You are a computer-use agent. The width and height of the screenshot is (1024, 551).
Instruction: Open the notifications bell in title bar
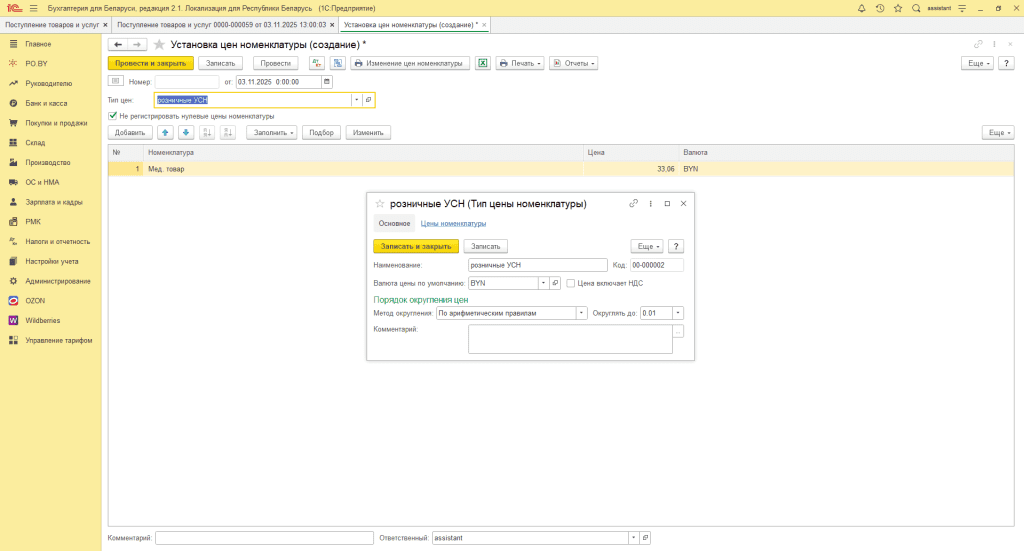[x=863, y=8]
